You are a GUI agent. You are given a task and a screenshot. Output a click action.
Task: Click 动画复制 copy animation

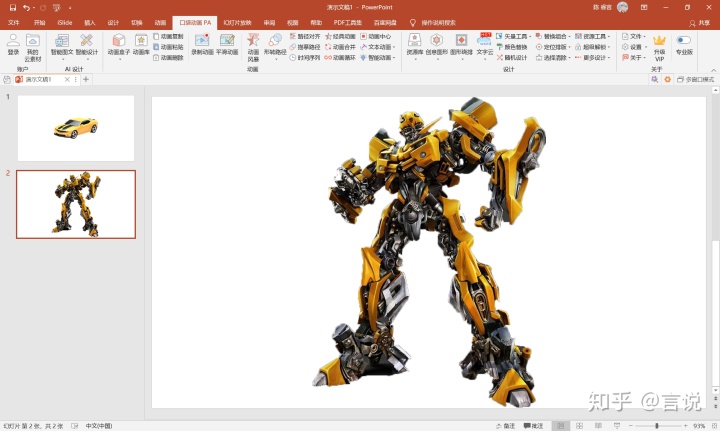tap(169, 36)
